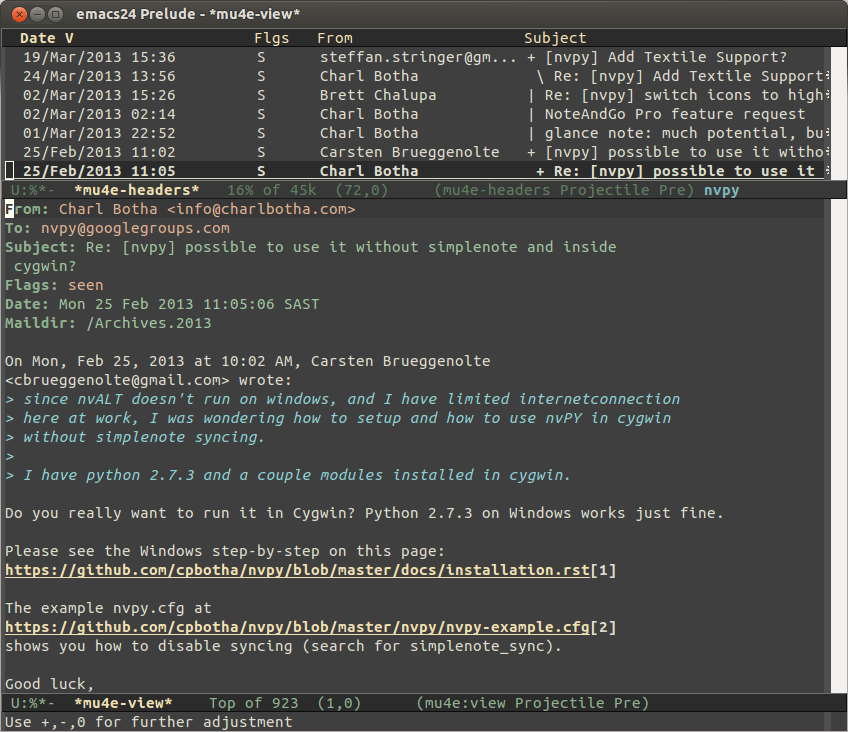
Task: Click the *mu4e-view* buffer name in mode line
Action: 123,703
